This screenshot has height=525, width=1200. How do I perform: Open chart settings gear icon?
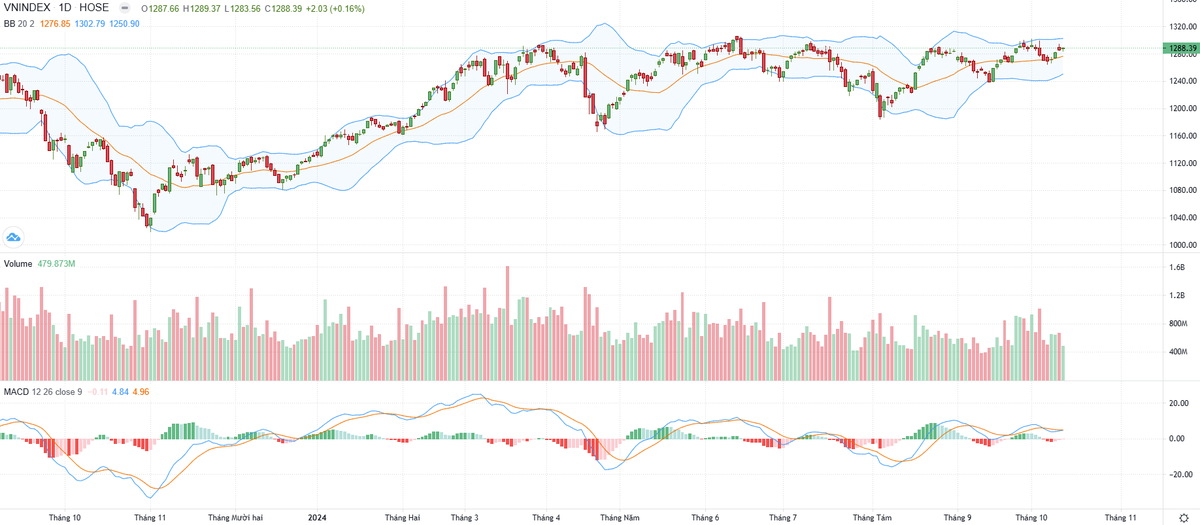1182,517
